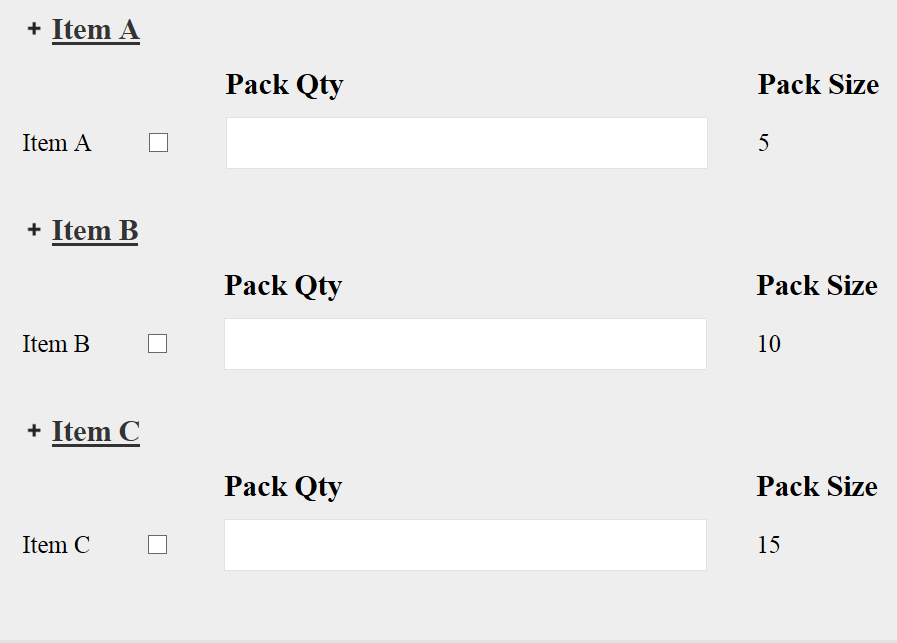Click inside Item A's Pack Qty field
Viewport: 897px width, 643px height.
(465, 142)
